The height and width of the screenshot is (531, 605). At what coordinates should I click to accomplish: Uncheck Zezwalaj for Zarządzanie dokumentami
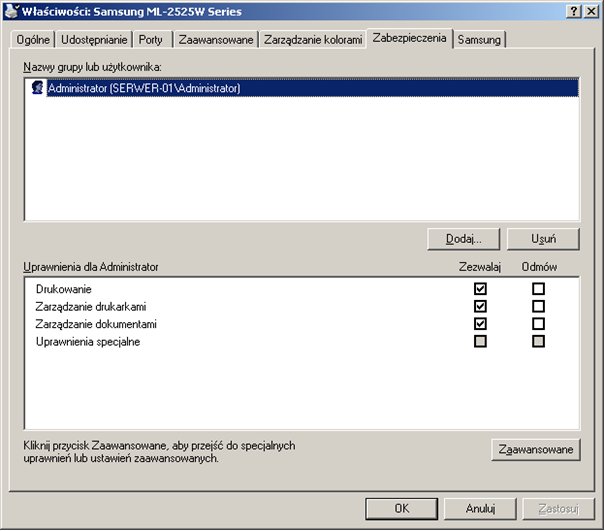pyautogui.click(x=480, y=324)
